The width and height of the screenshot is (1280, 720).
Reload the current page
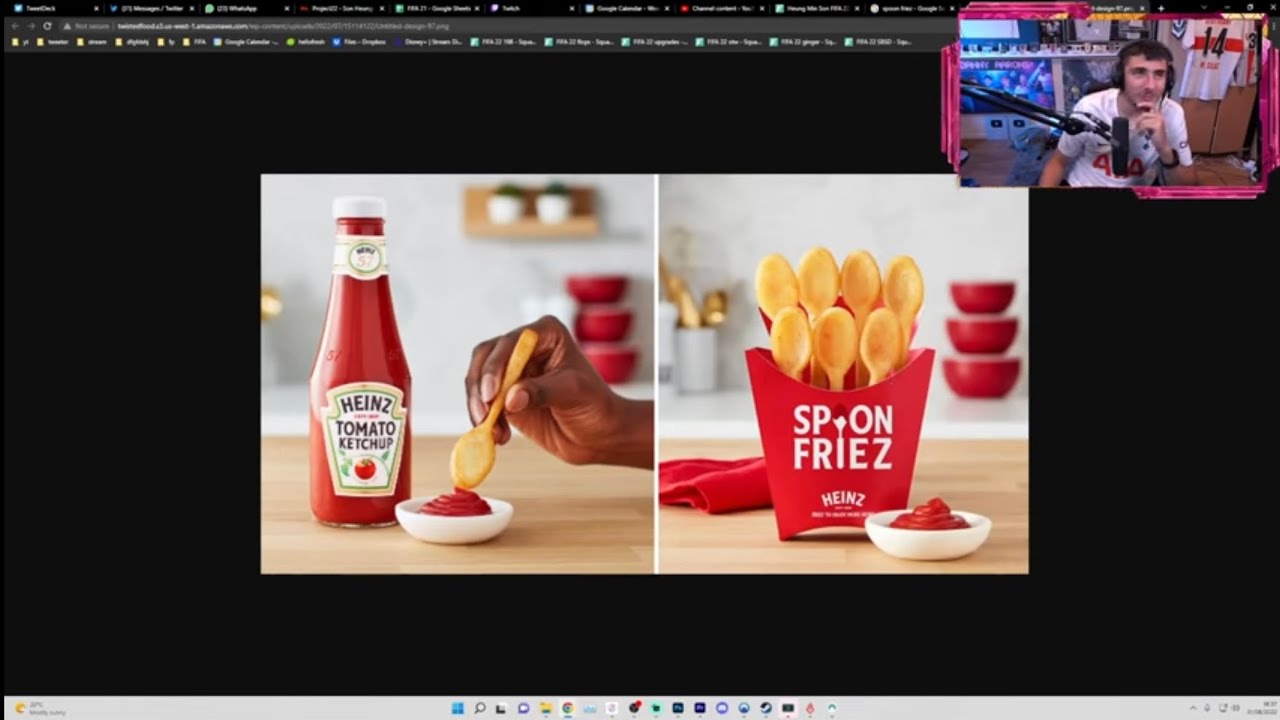47,26
